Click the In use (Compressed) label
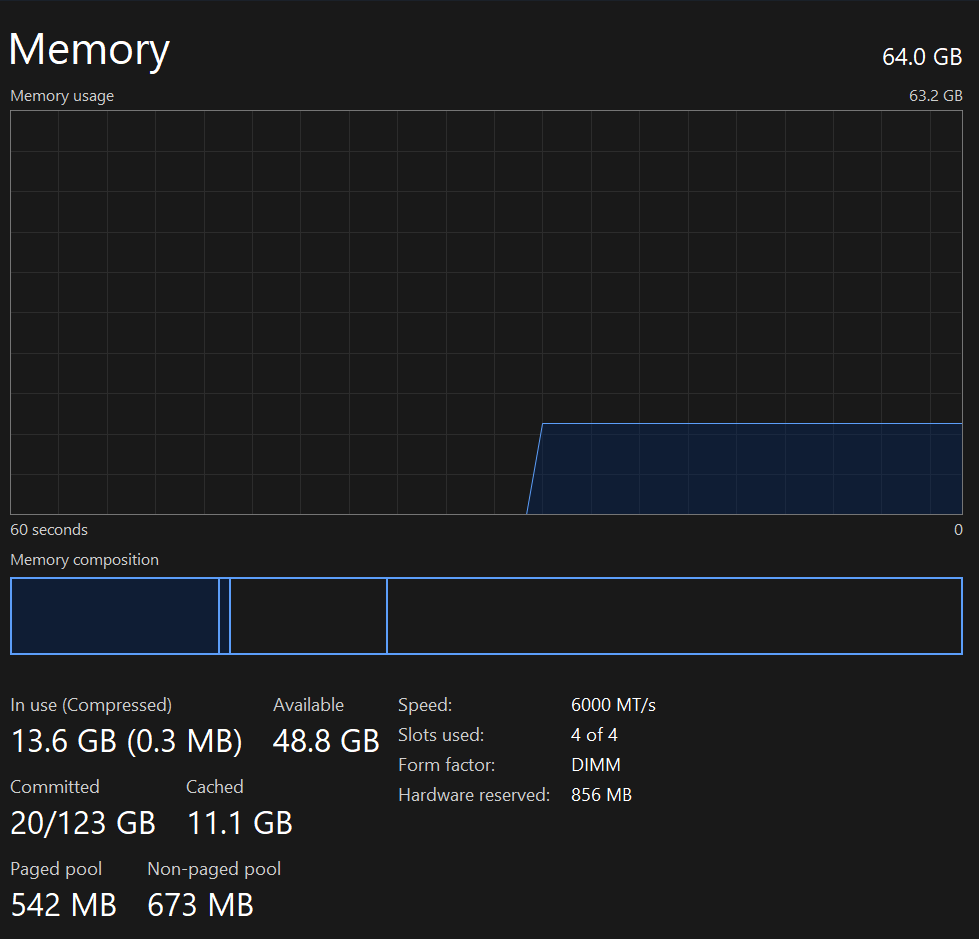979x939 pixels. pyautogui.click(x=91, y=705)
